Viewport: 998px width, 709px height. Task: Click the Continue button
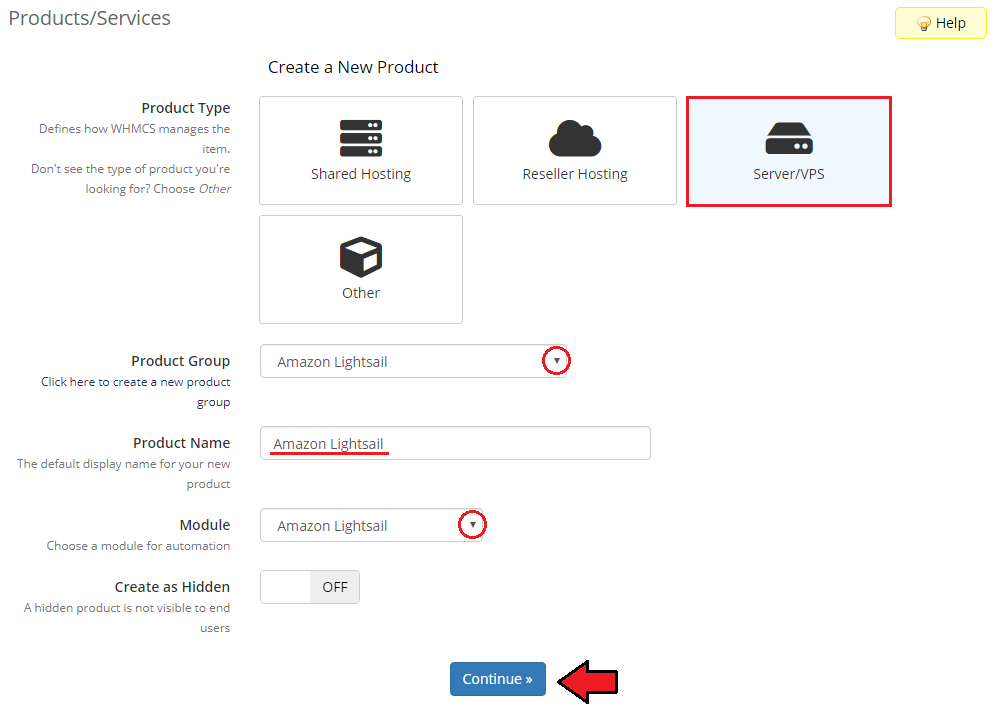[x=498, y=678]
